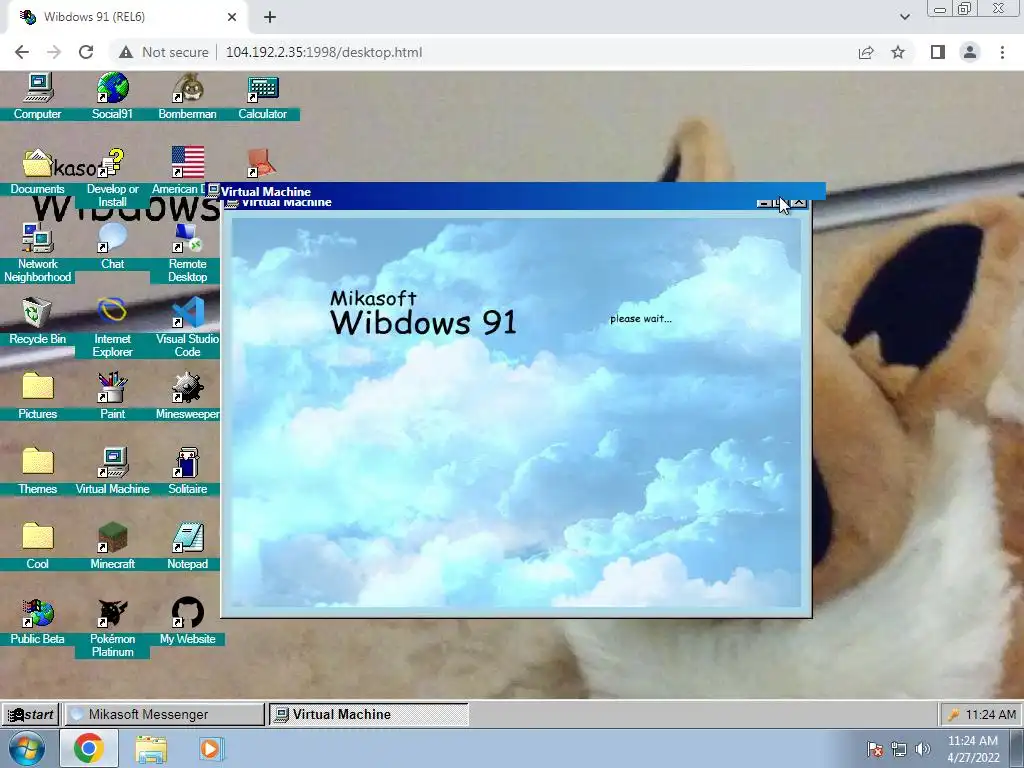Click the Wibdows start button

pos(31,714)
